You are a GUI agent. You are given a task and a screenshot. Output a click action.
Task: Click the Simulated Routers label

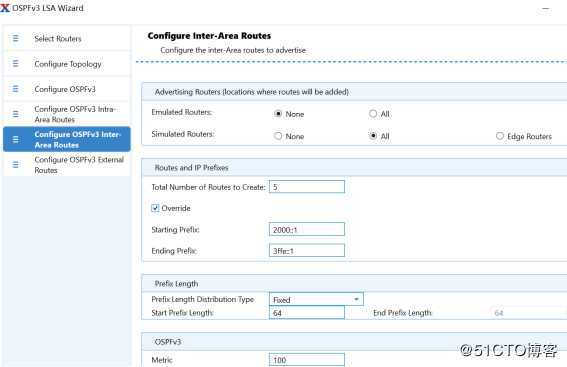tap(183, 134)
